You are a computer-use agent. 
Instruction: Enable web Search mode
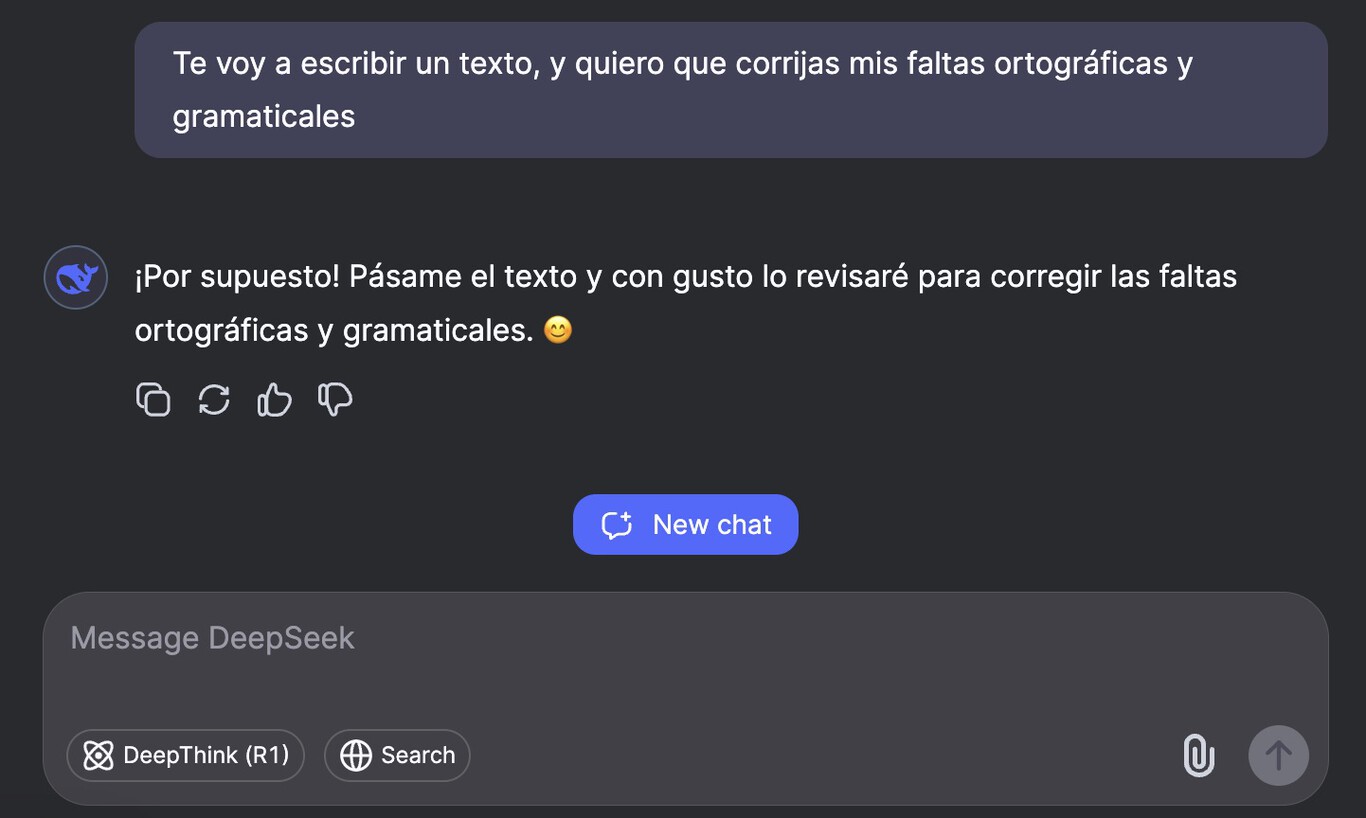[x=397, y=756]
